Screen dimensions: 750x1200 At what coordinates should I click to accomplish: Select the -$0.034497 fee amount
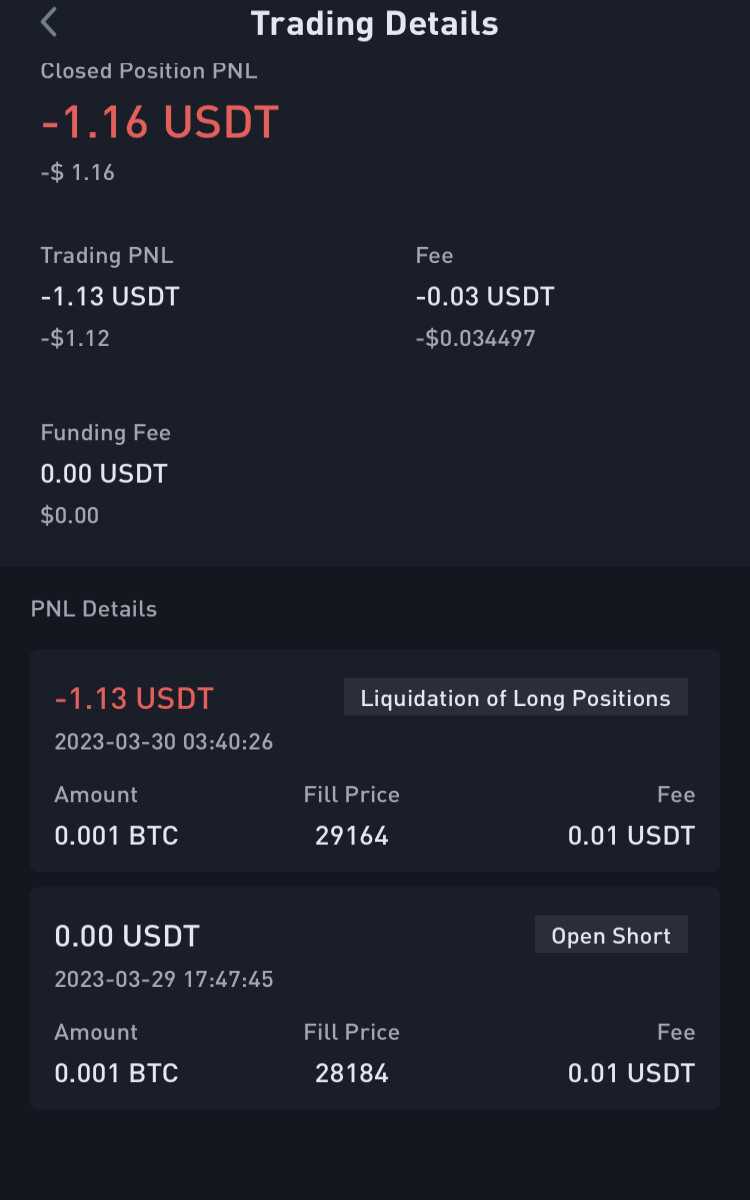(x=475, y=339)
